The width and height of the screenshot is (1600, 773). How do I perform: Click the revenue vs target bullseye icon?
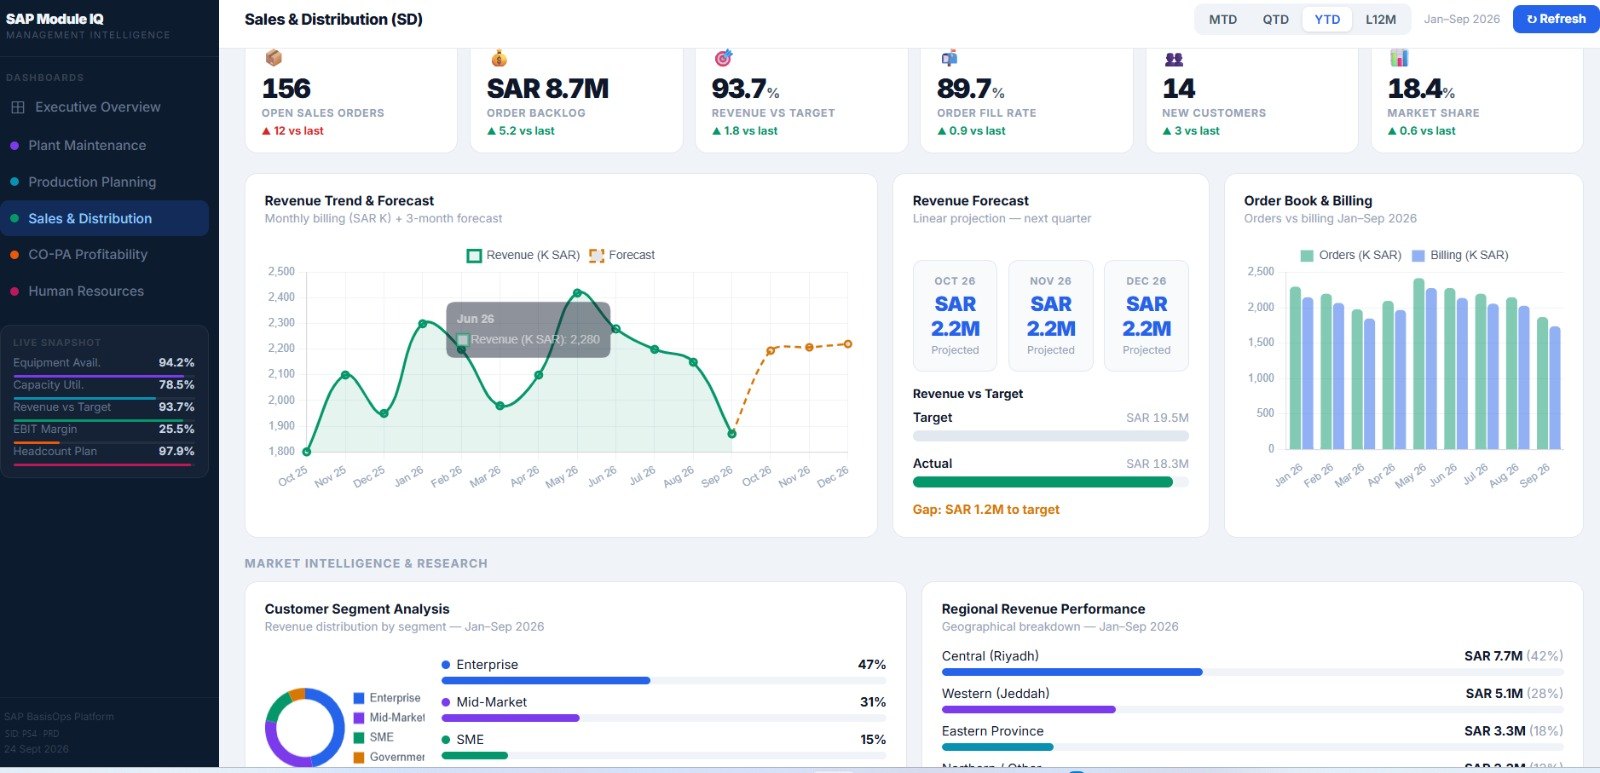[723, 59]
